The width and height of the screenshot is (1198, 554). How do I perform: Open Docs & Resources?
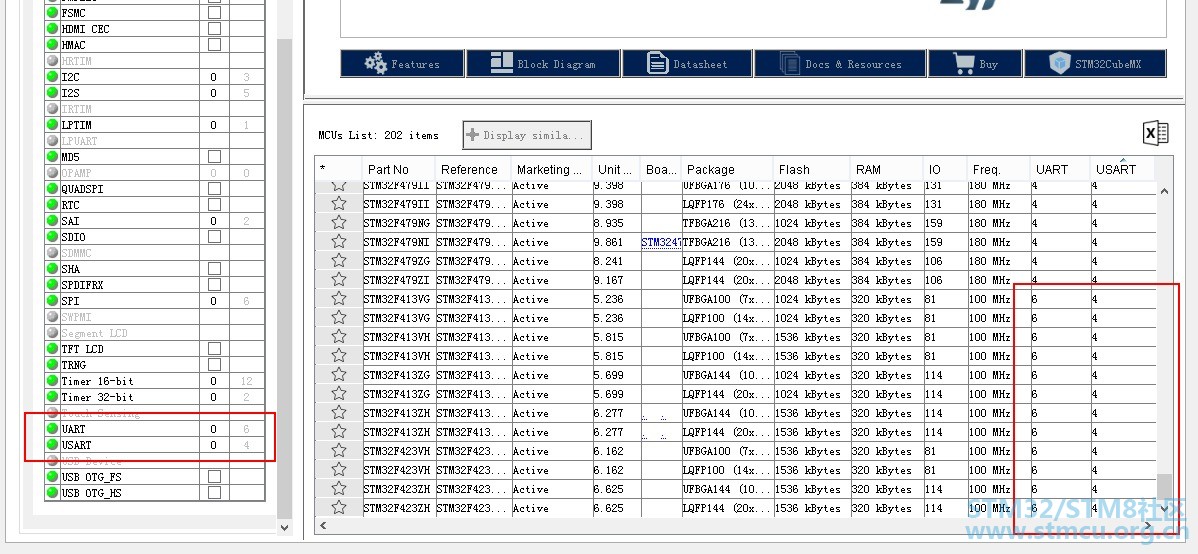click(840, 63)
